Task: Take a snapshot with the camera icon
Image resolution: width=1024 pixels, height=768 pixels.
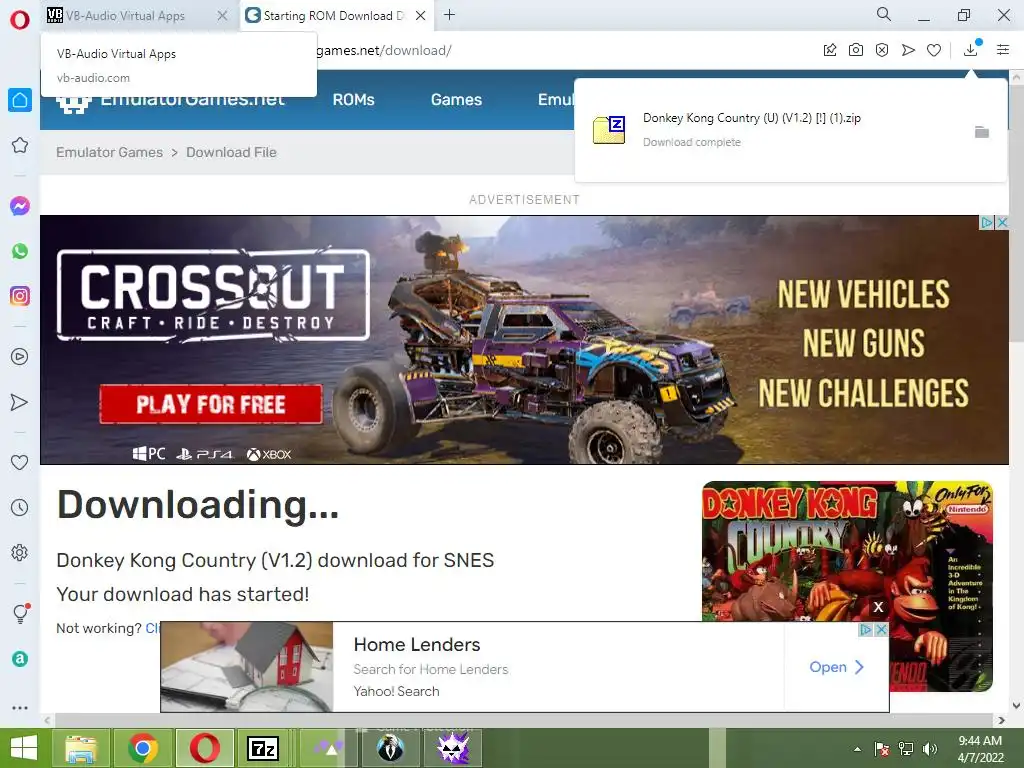Action: click(x=856, y=50)
